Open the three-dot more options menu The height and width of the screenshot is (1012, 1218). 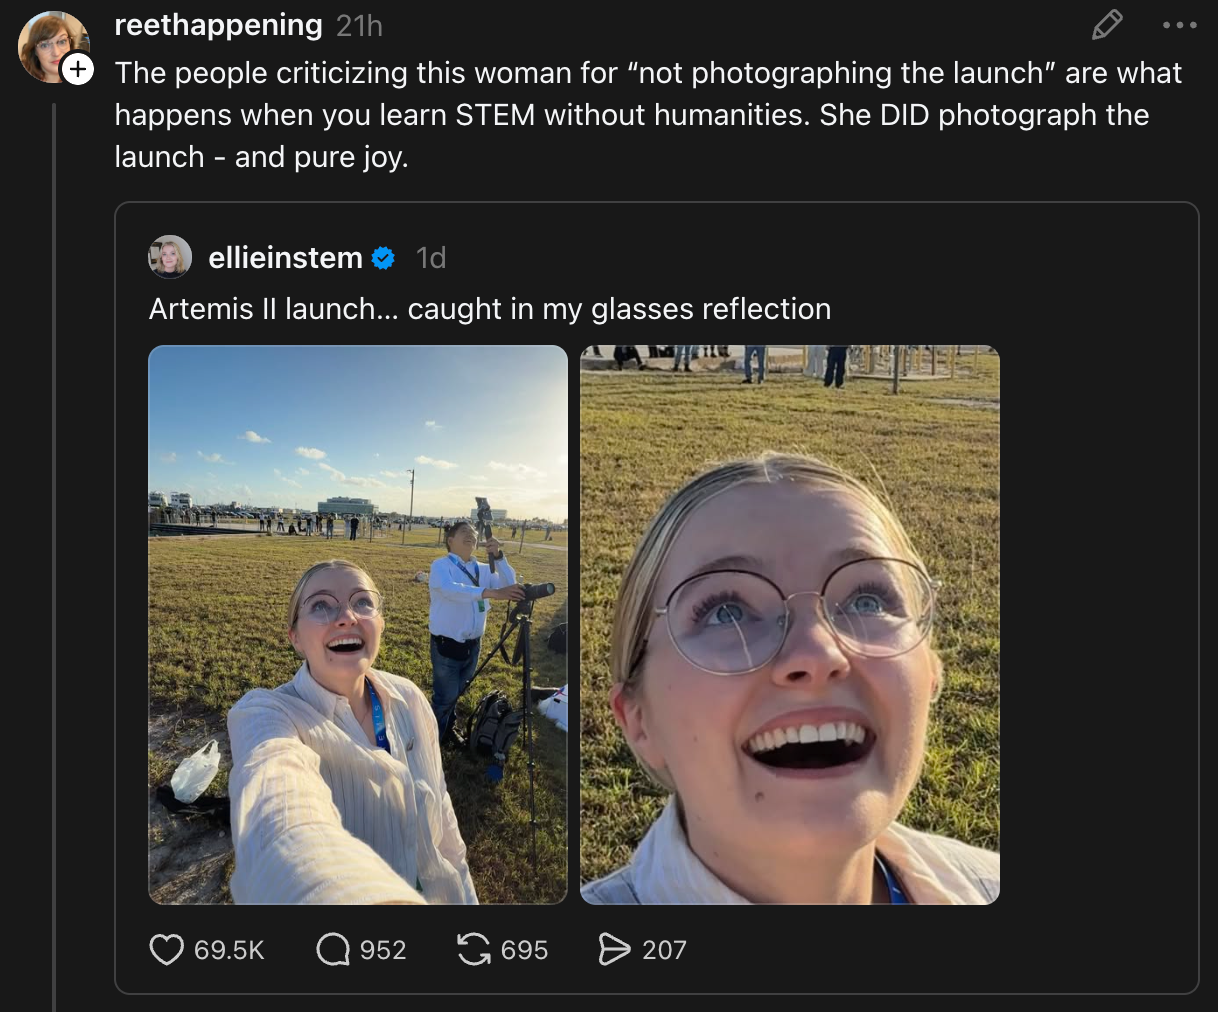tap(1180, 24)
